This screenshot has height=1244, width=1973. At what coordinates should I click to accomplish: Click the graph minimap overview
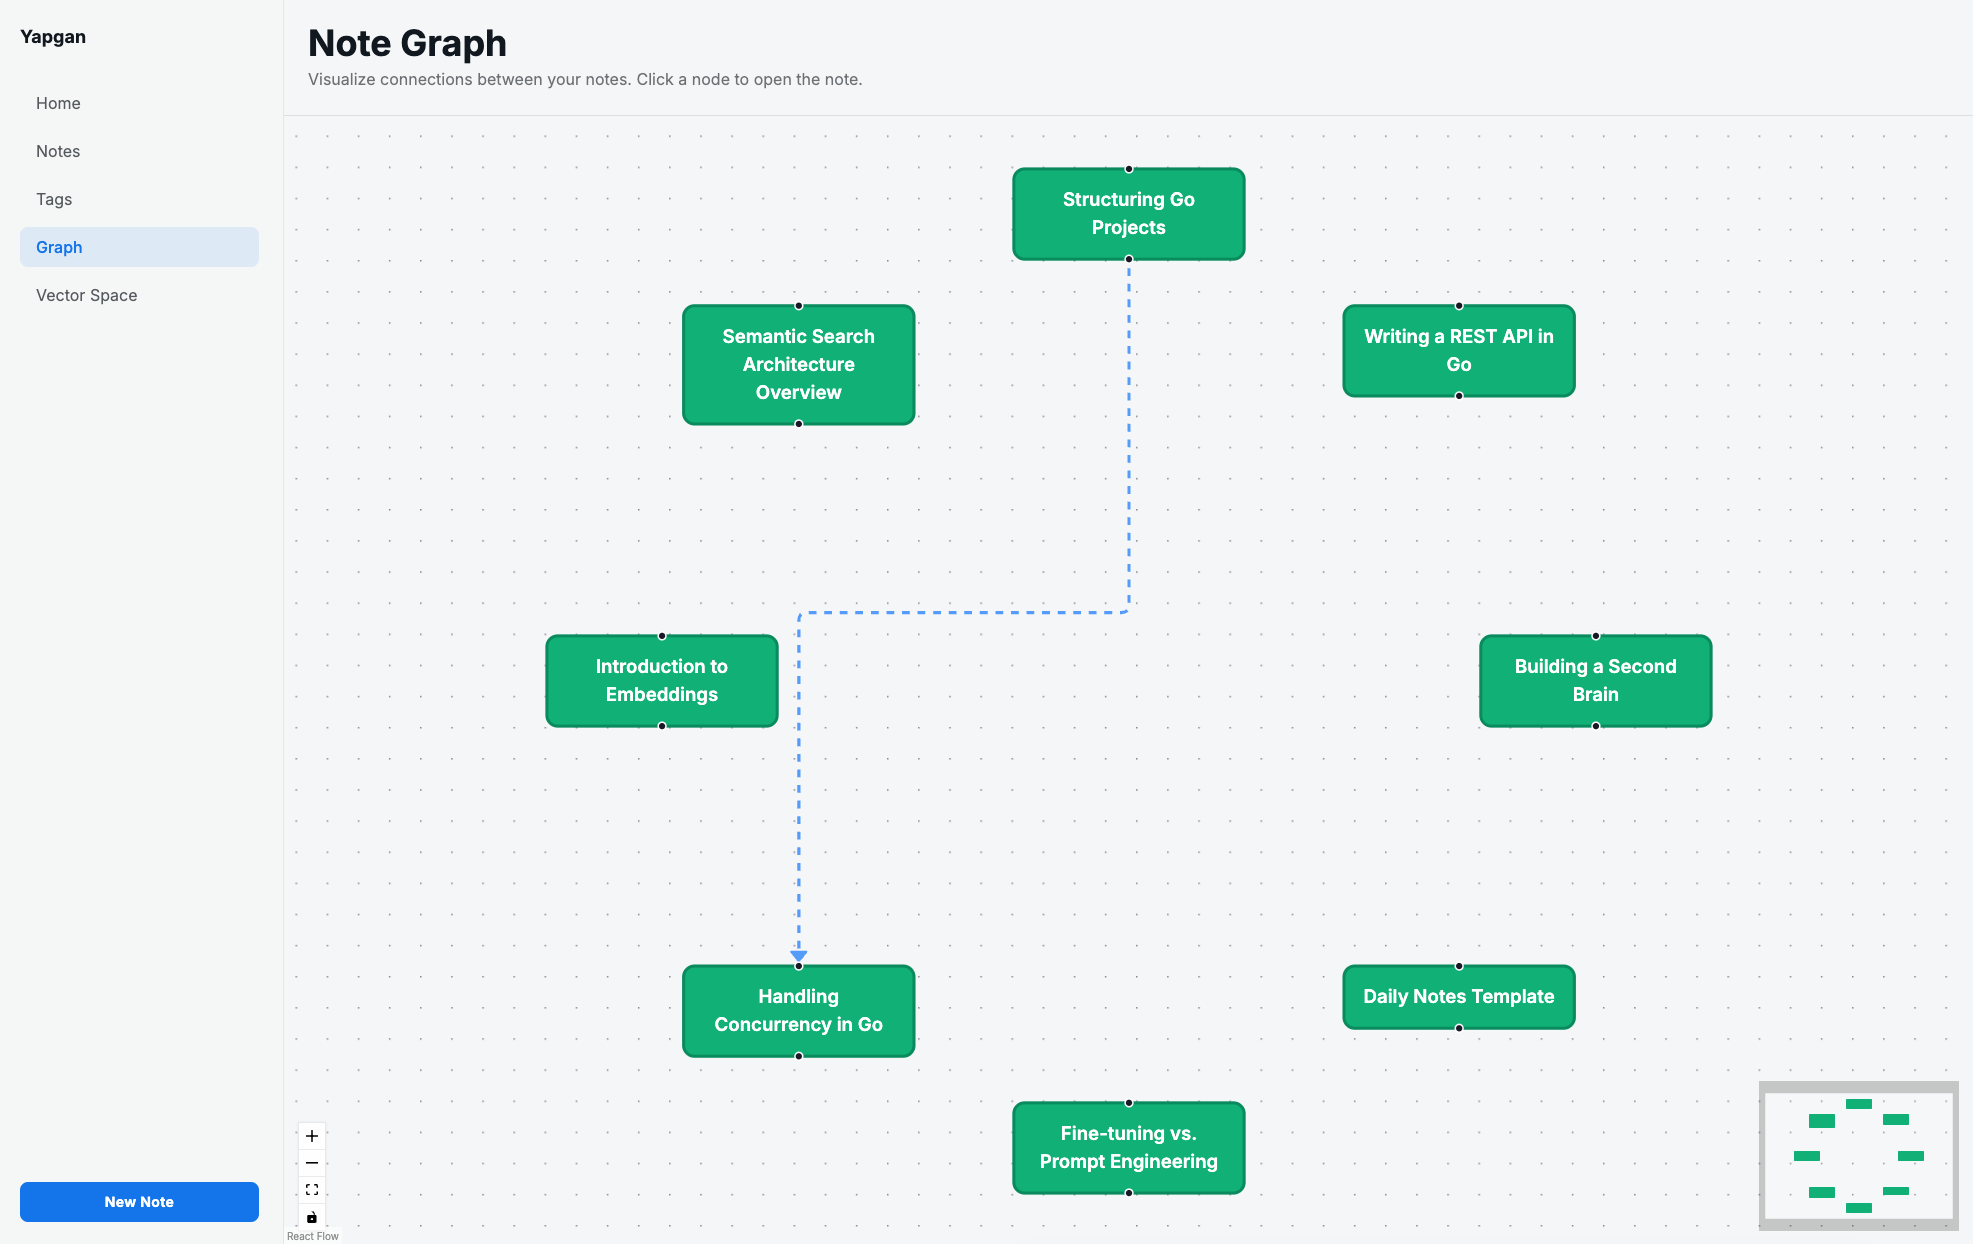point(1858,1156)
